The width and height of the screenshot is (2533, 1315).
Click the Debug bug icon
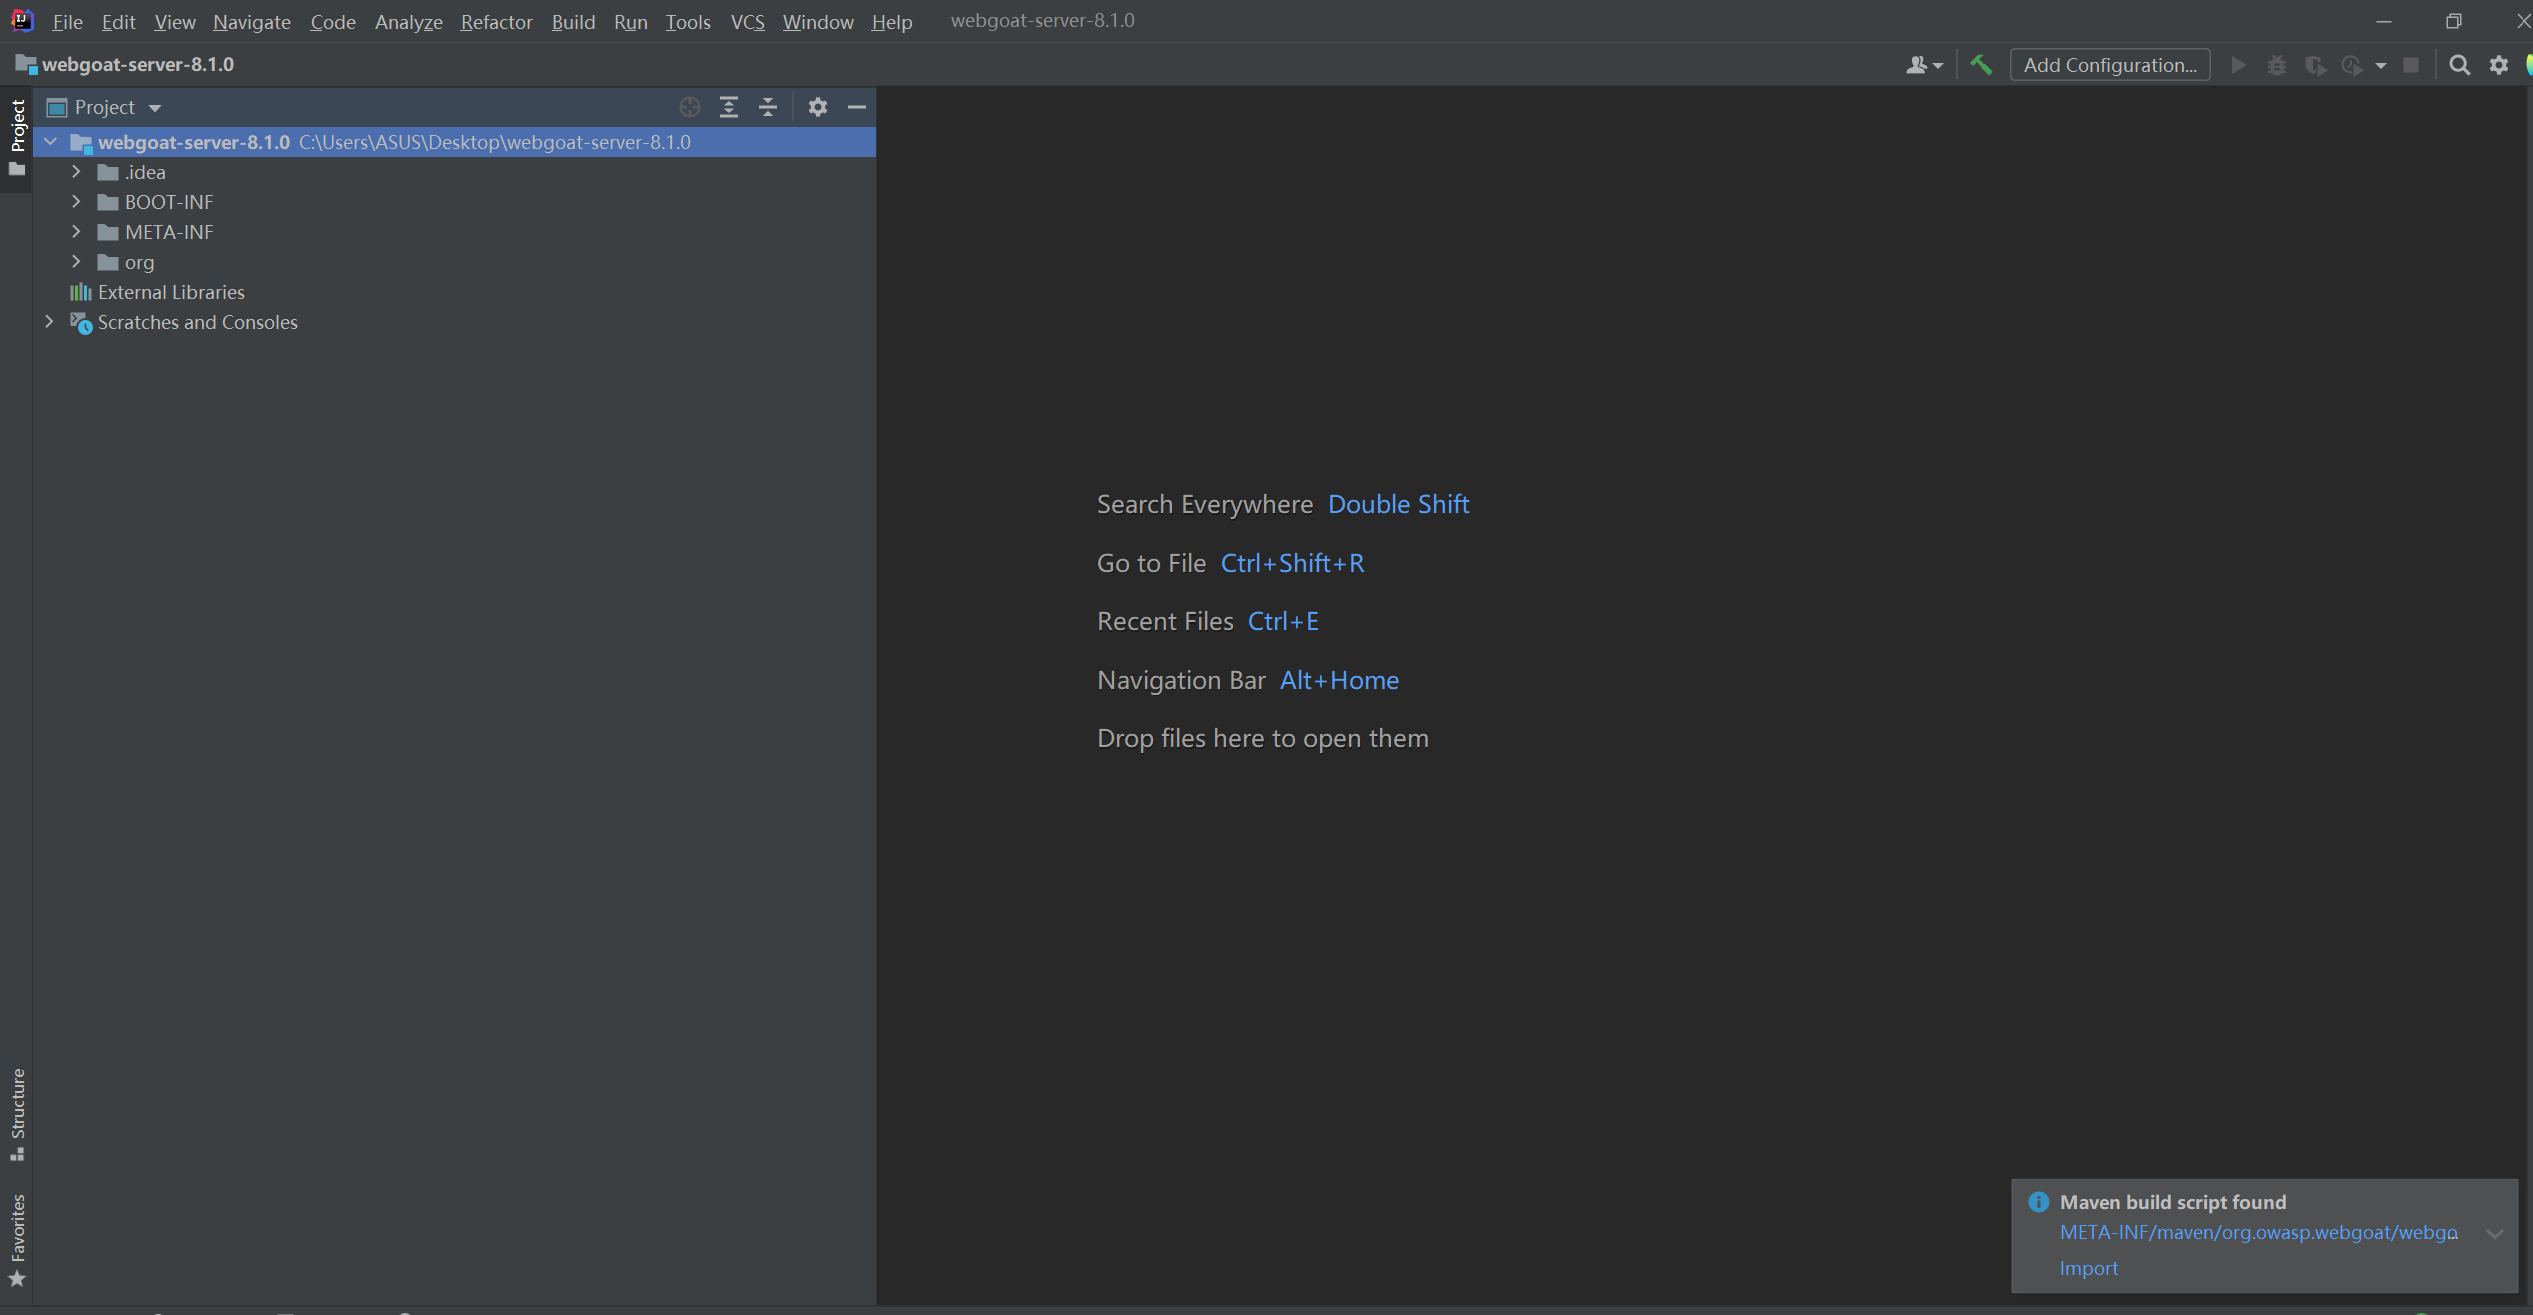2277,65
